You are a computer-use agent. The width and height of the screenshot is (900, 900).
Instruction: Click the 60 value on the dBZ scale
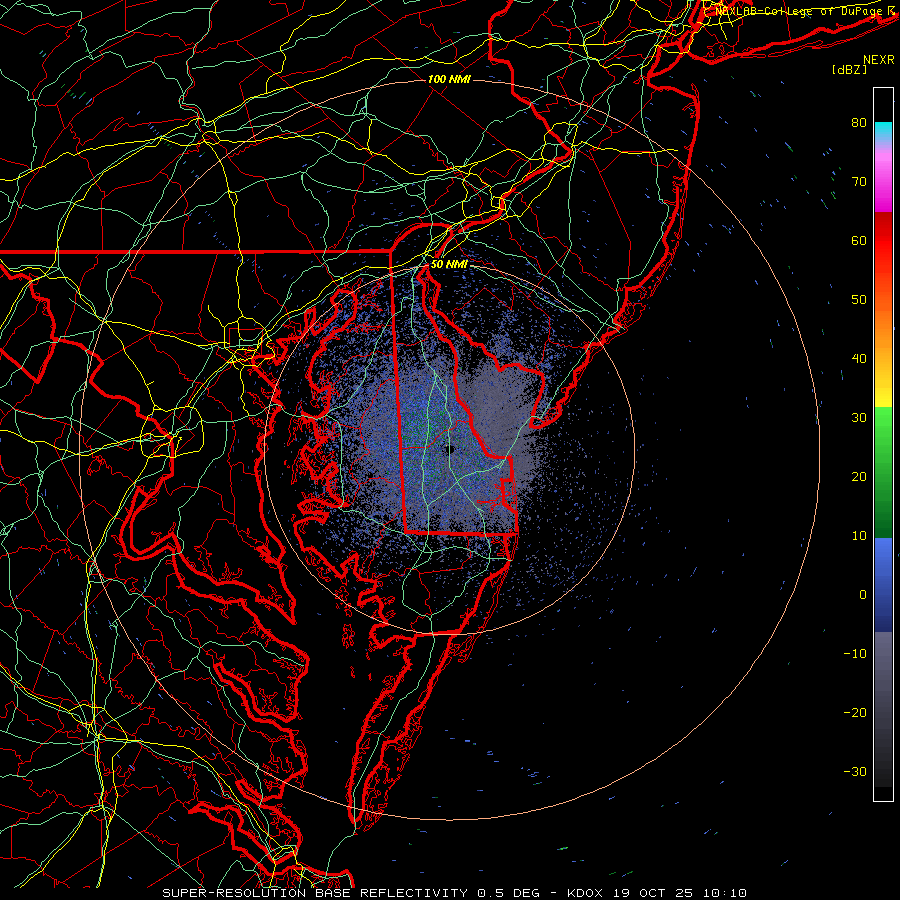pos(859,241)
